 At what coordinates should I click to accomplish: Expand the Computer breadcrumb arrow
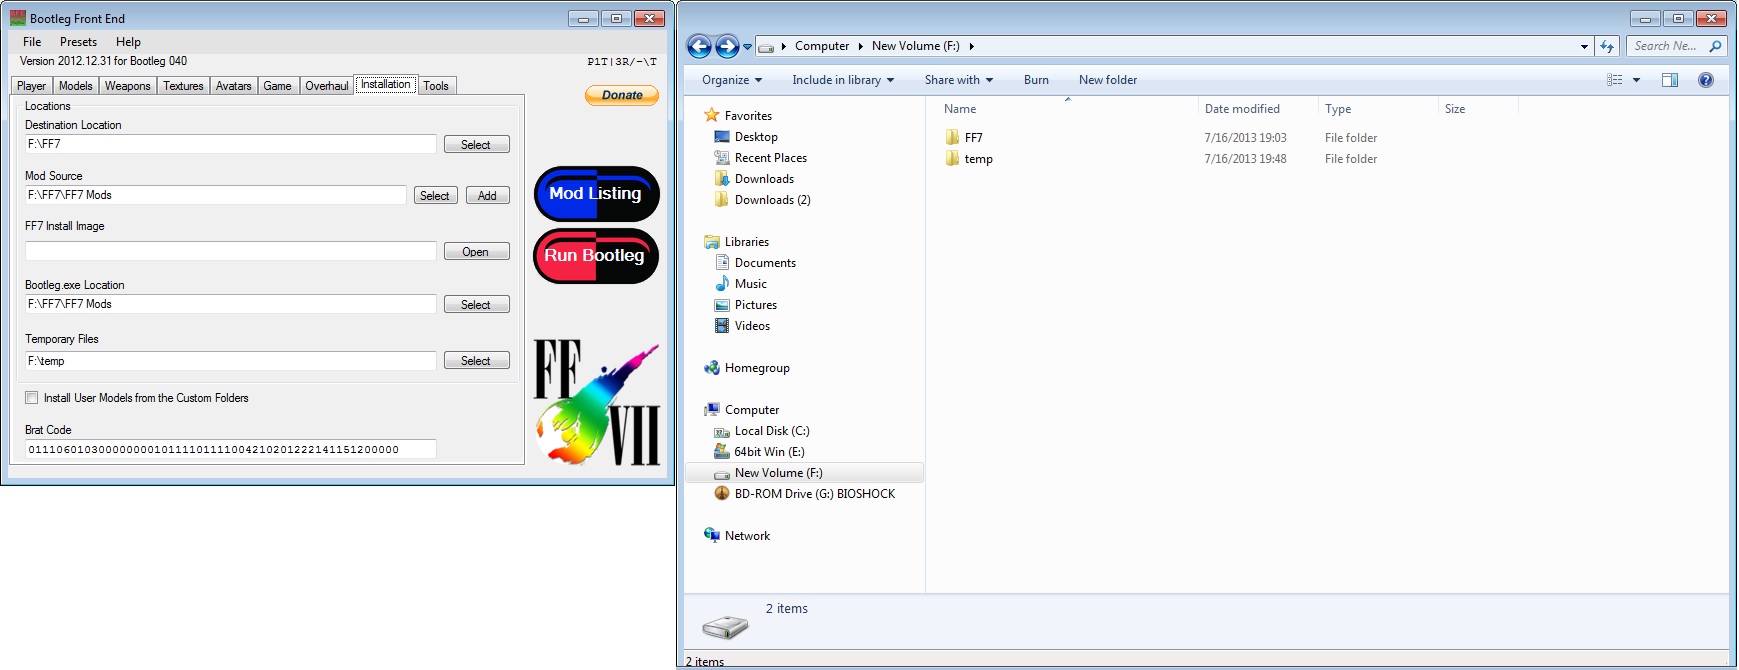860,46
